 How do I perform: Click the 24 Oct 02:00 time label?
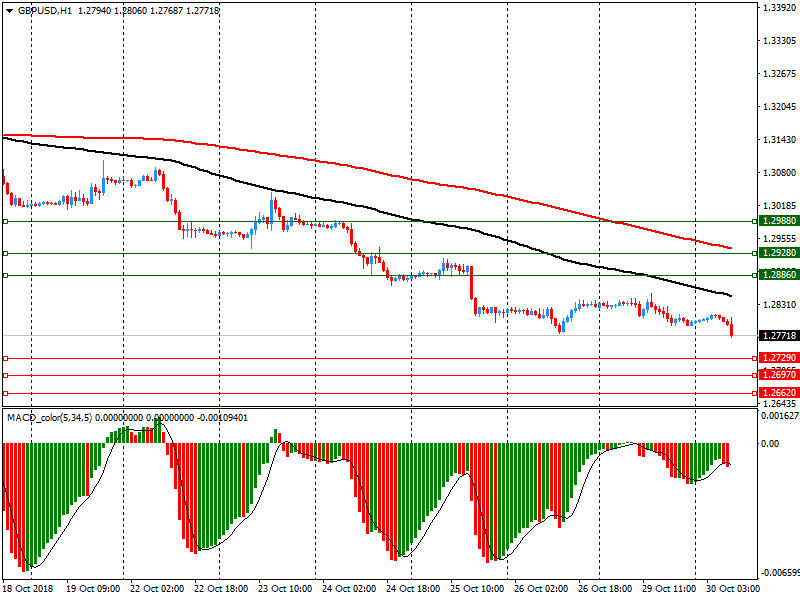click(x=346, y=590)
